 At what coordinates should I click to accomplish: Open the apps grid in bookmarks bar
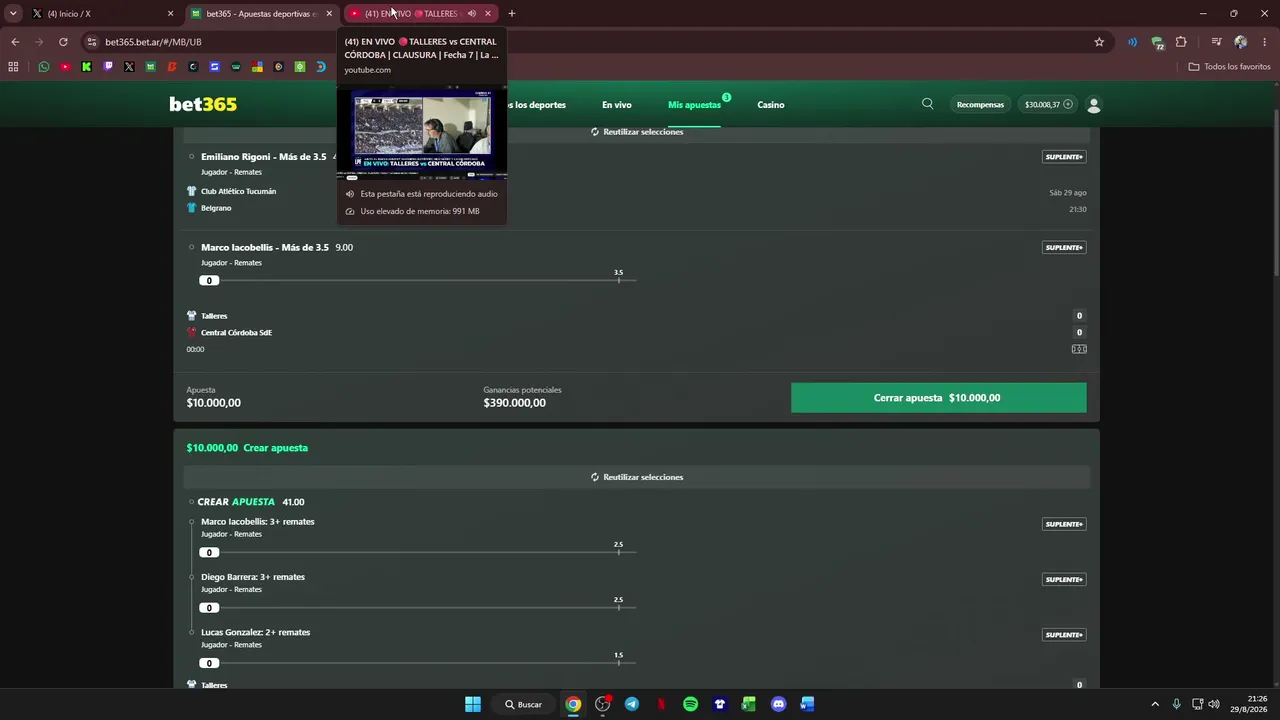[13, 67]
